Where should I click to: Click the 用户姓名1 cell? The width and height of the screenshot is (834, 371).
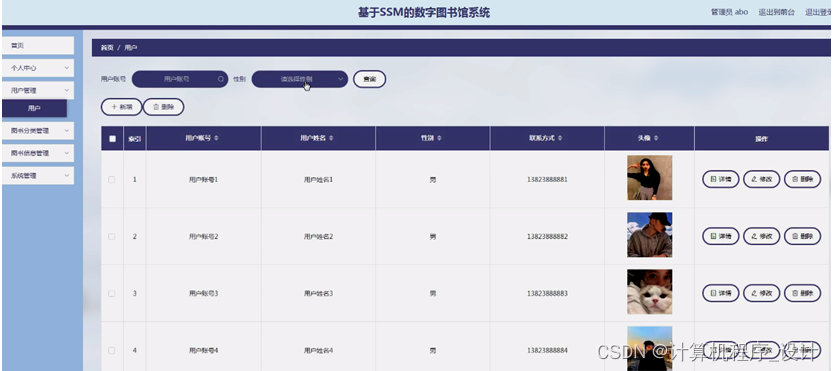(x=318, y=180)
